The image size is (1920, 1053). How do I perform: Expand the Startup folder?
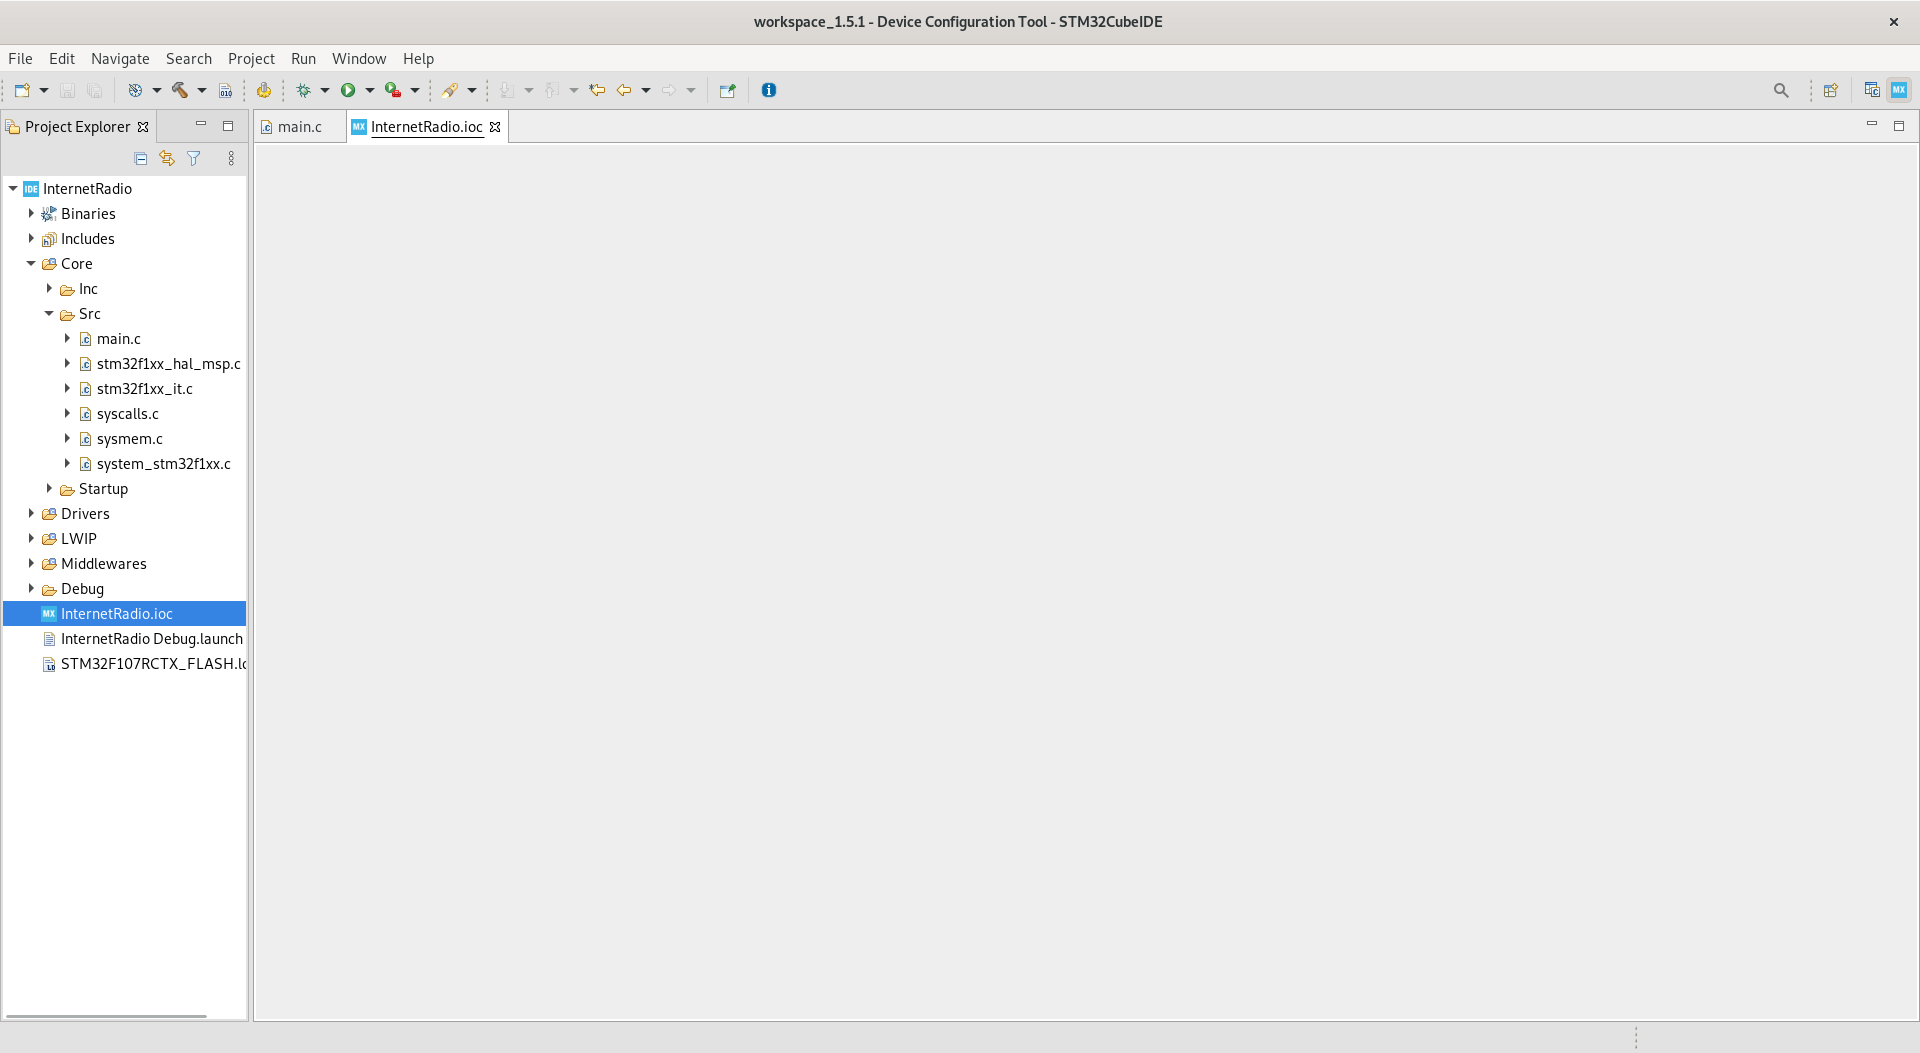click(x=49, y=488)
